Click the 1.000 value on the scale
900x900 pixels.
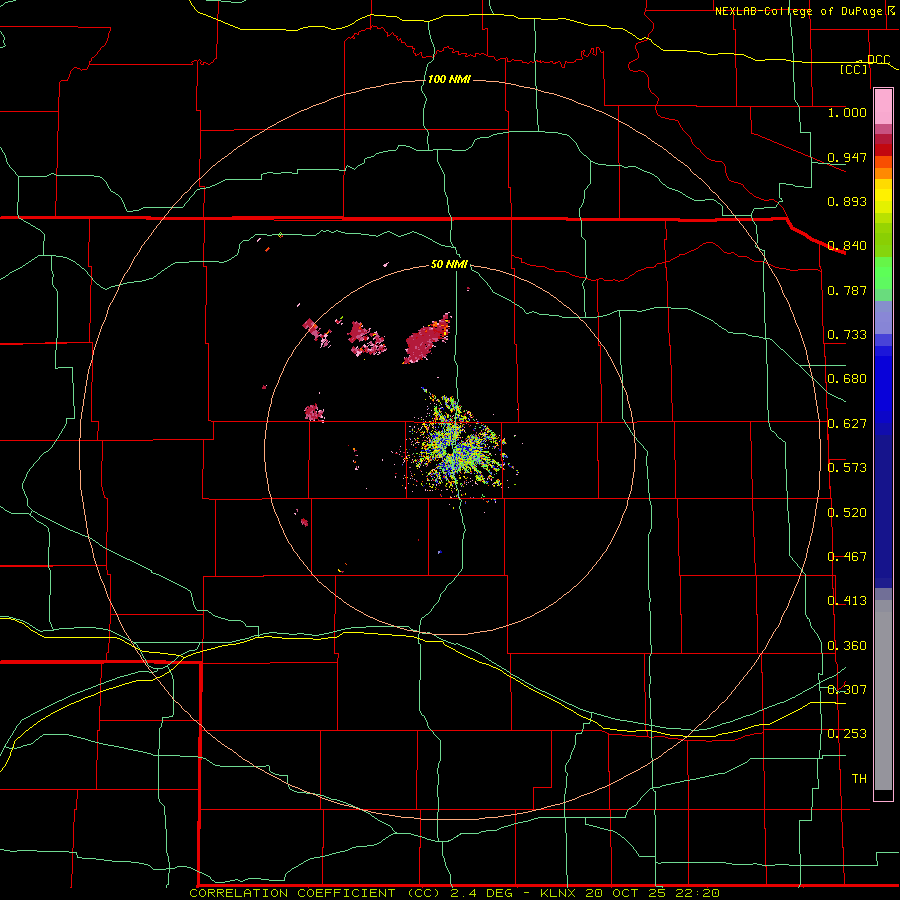(847, 112)
